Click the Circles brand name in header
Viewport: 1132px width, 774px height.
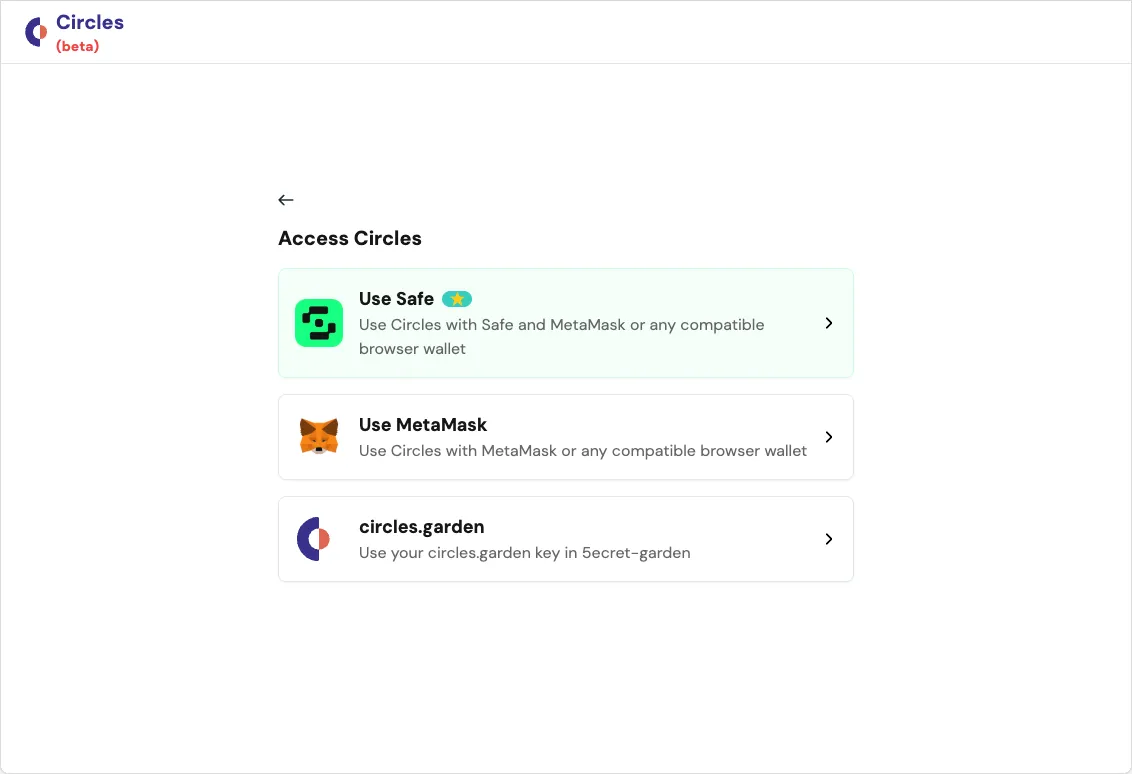click(90, 22)
